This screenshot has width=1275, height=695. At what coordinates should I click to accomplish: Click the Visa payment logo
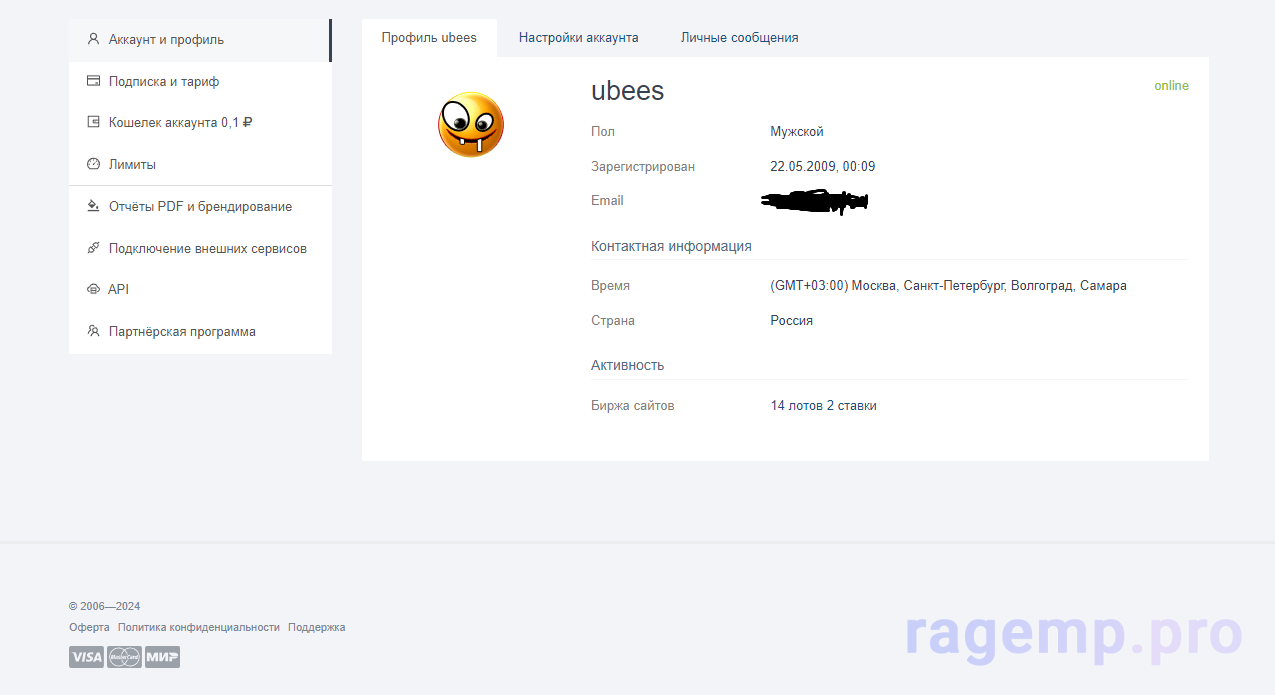pos(86,657)
